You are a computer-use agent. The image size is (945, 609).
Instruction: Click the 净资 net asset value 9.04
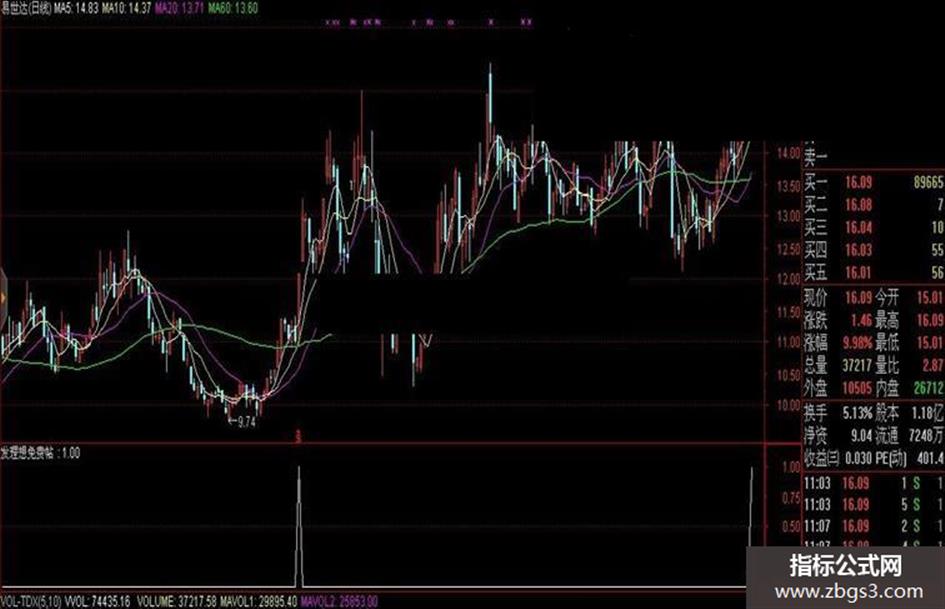pyautogui.click(x=861, y=435)
